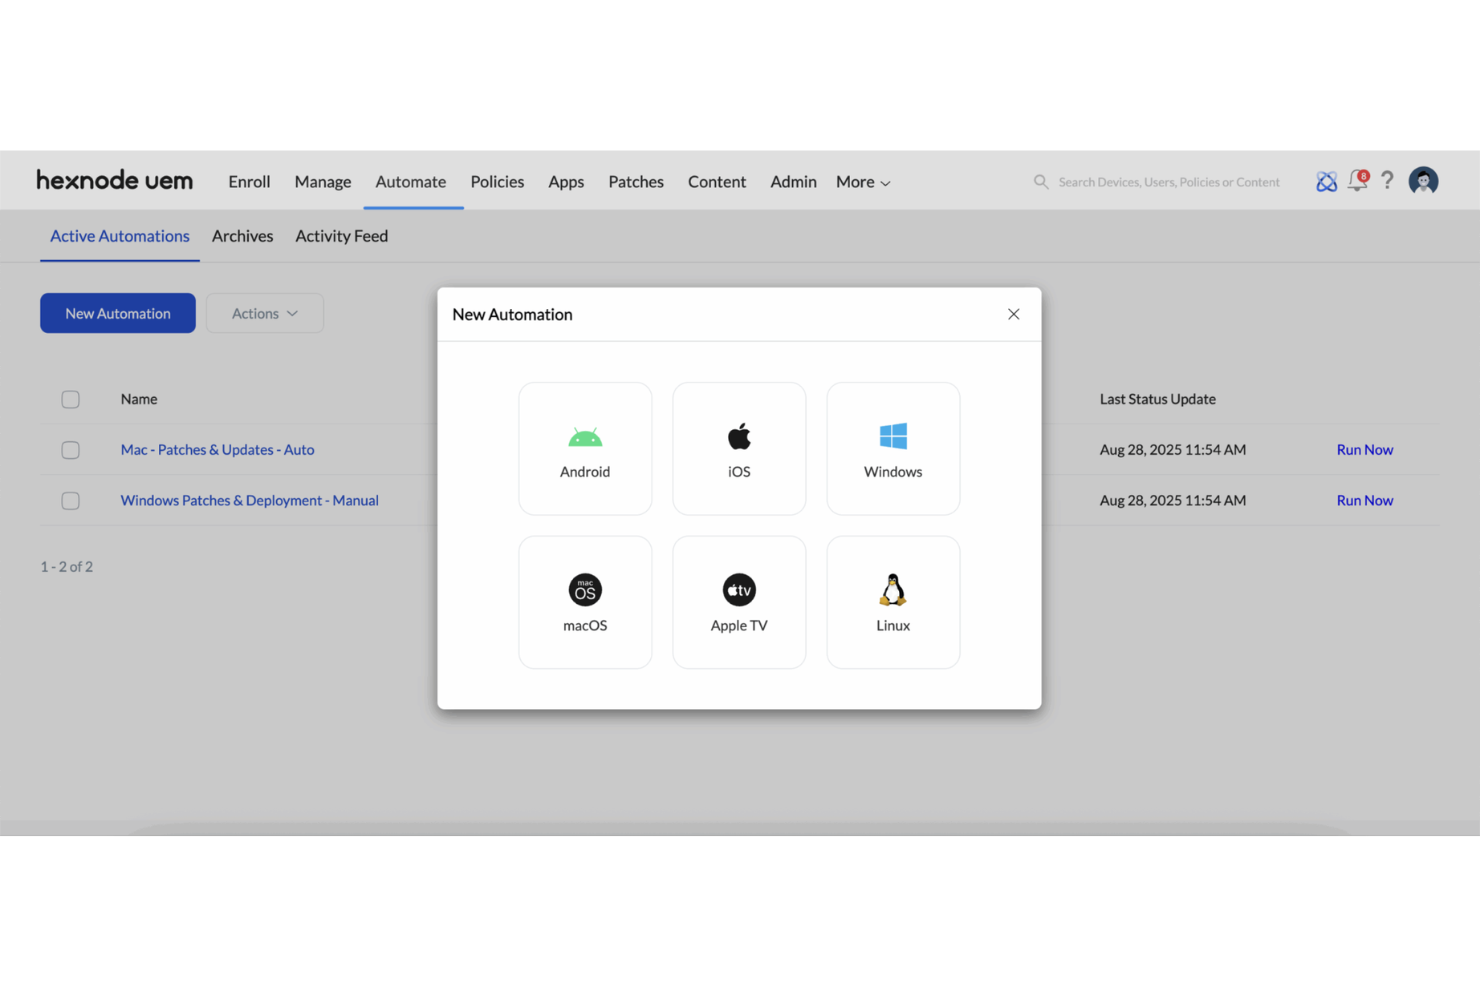Open the Content menu
Image resolution: width=1480 pixels, height=987 pixels.
coord(717,182)
